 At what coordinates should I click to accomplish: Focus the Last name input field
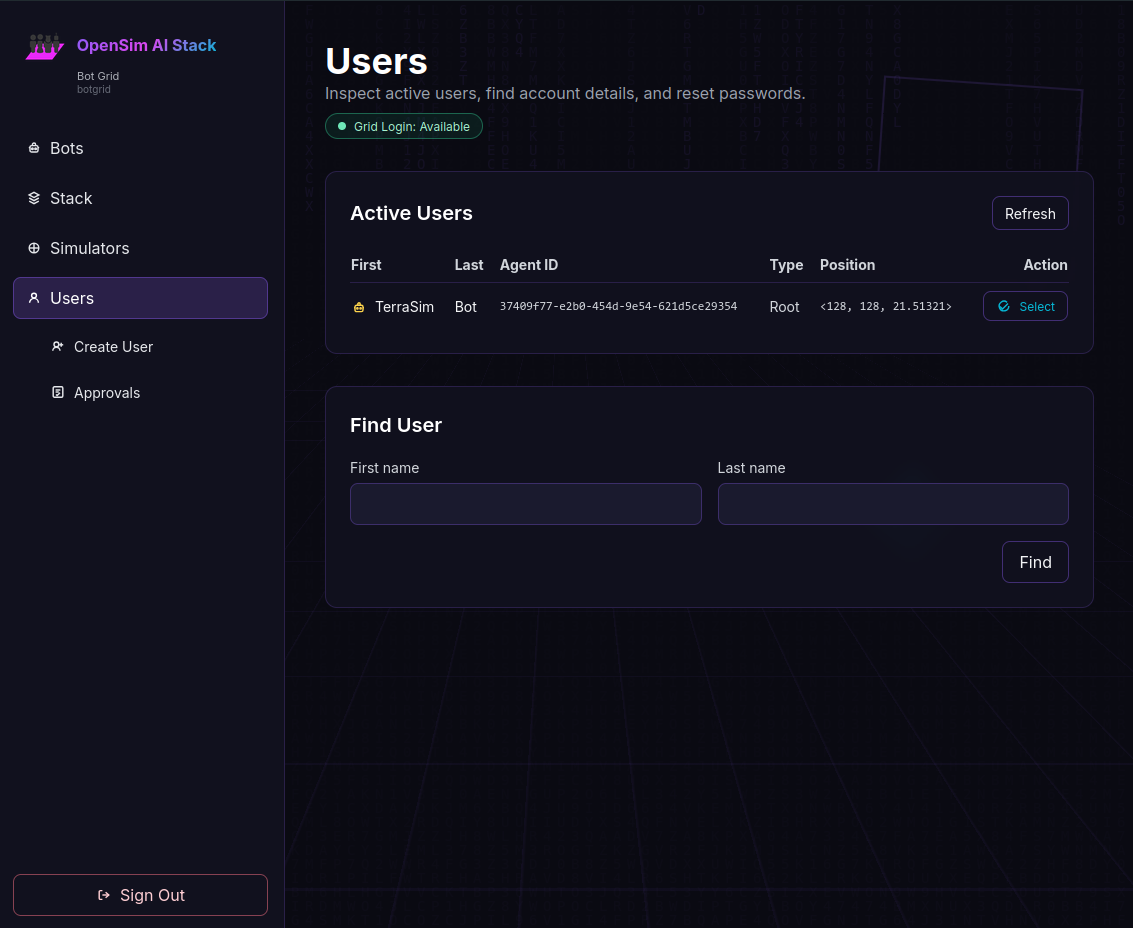[x=892, y=504]
